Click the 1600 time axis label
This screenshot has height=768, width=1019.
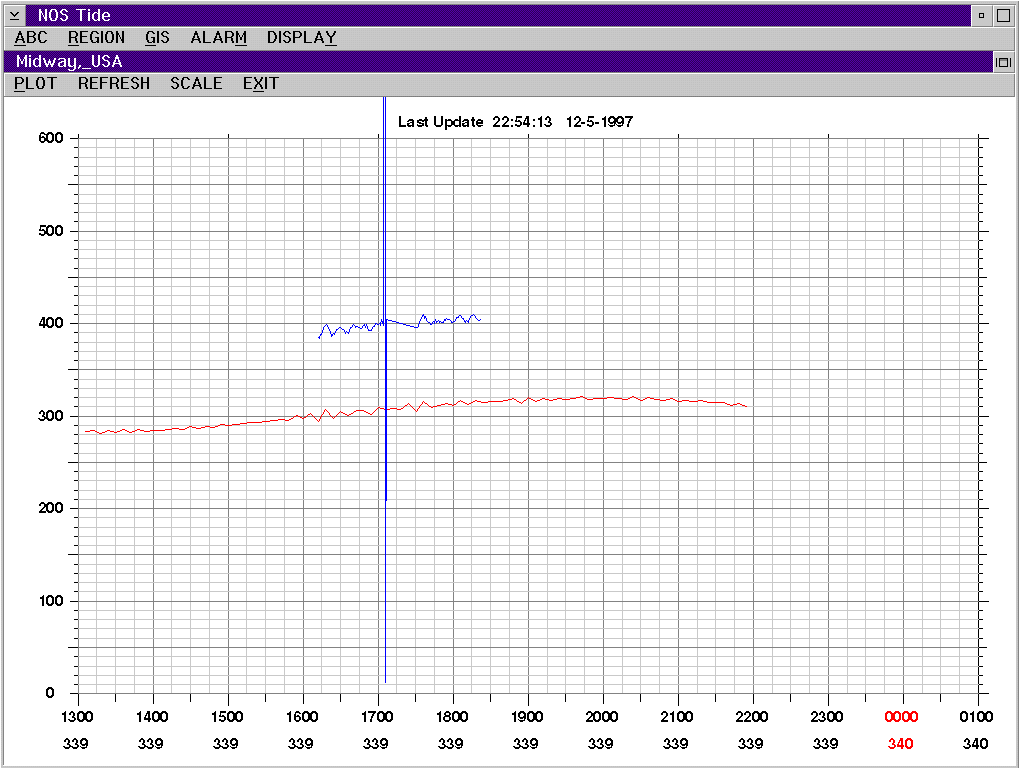[x=302, y=717]
